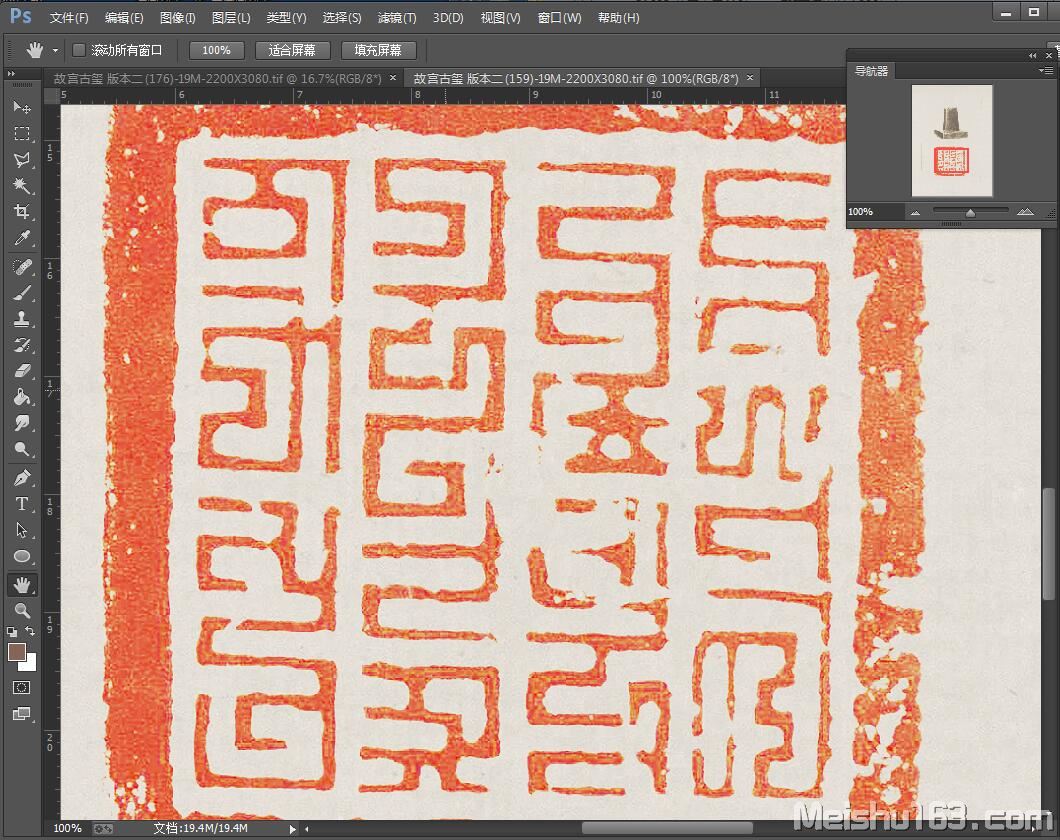Expand the toolbox to two columns
The image size is (1060, 840).
11,73
